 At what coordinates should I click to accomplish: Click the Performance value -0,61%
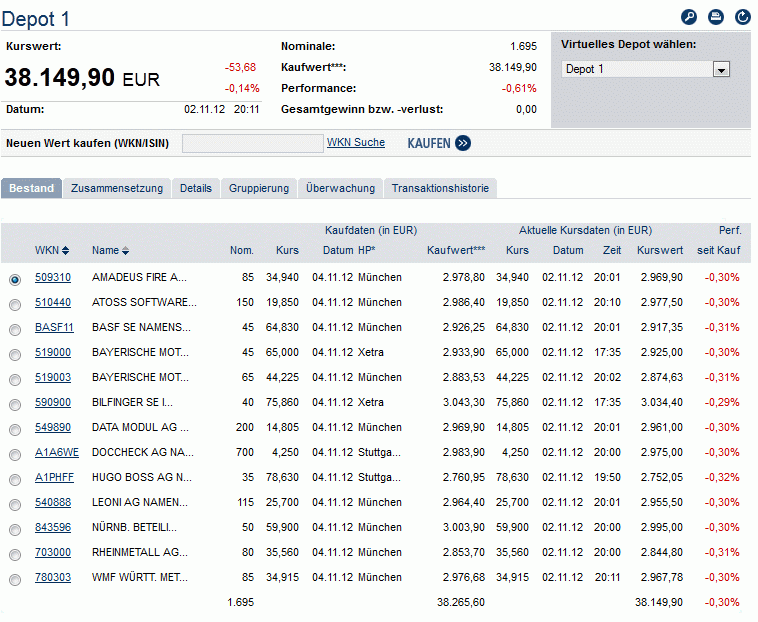[519, 88]
